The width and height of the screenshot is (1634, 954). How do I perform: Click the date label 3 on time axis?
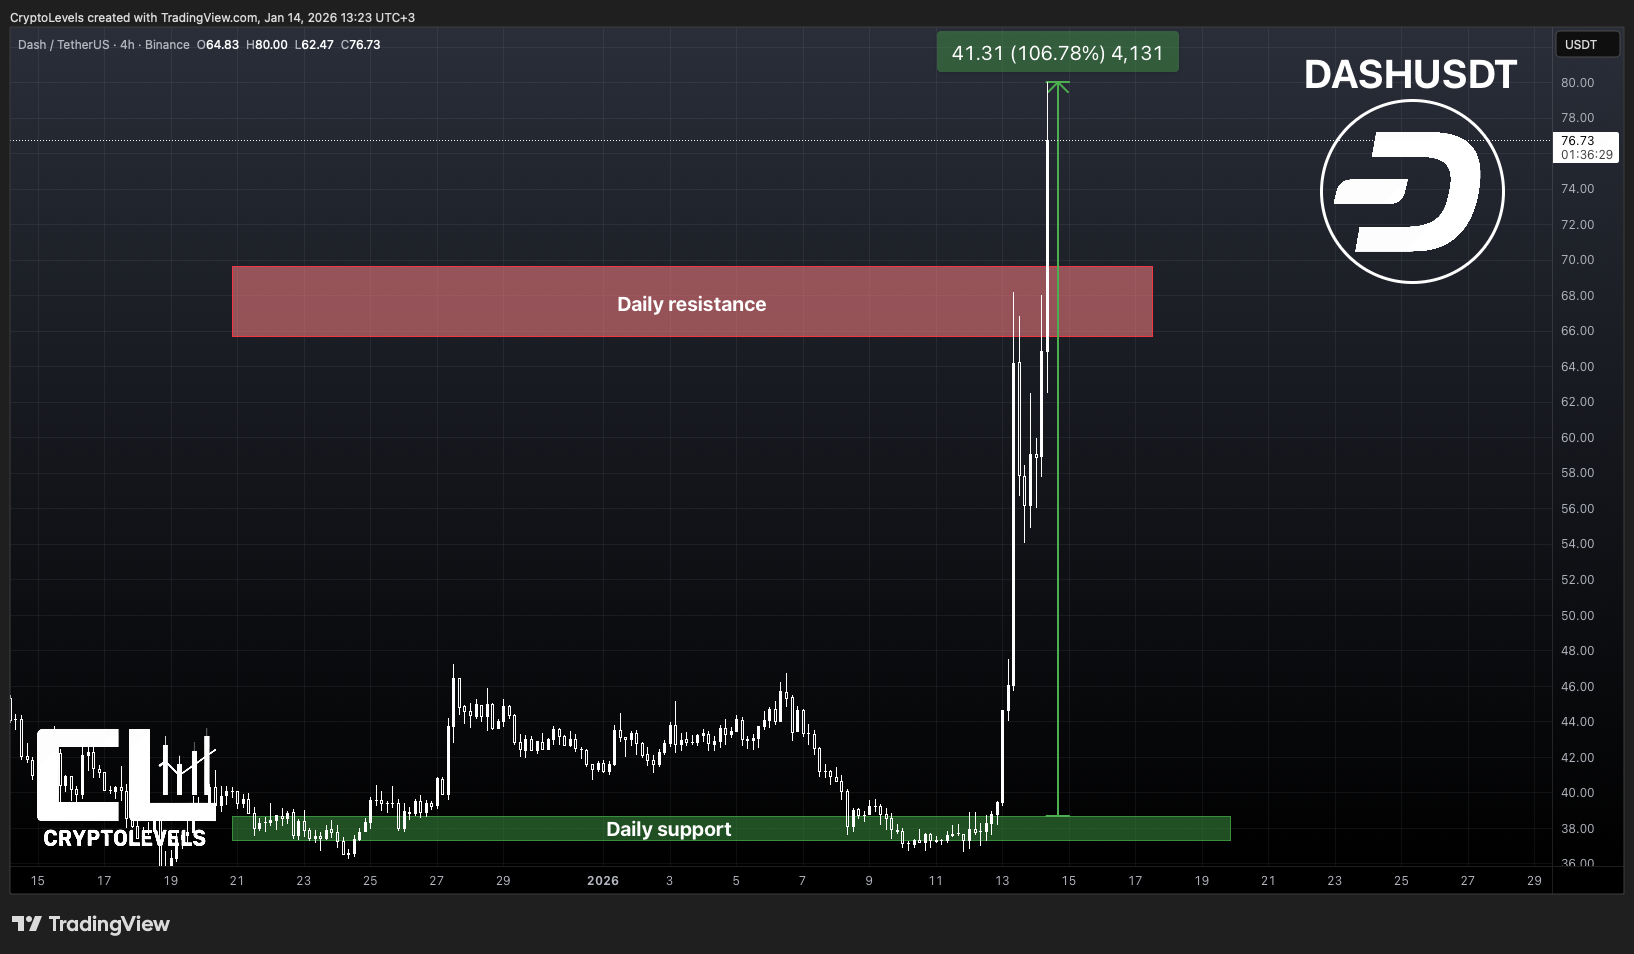[x=670, y=881]
